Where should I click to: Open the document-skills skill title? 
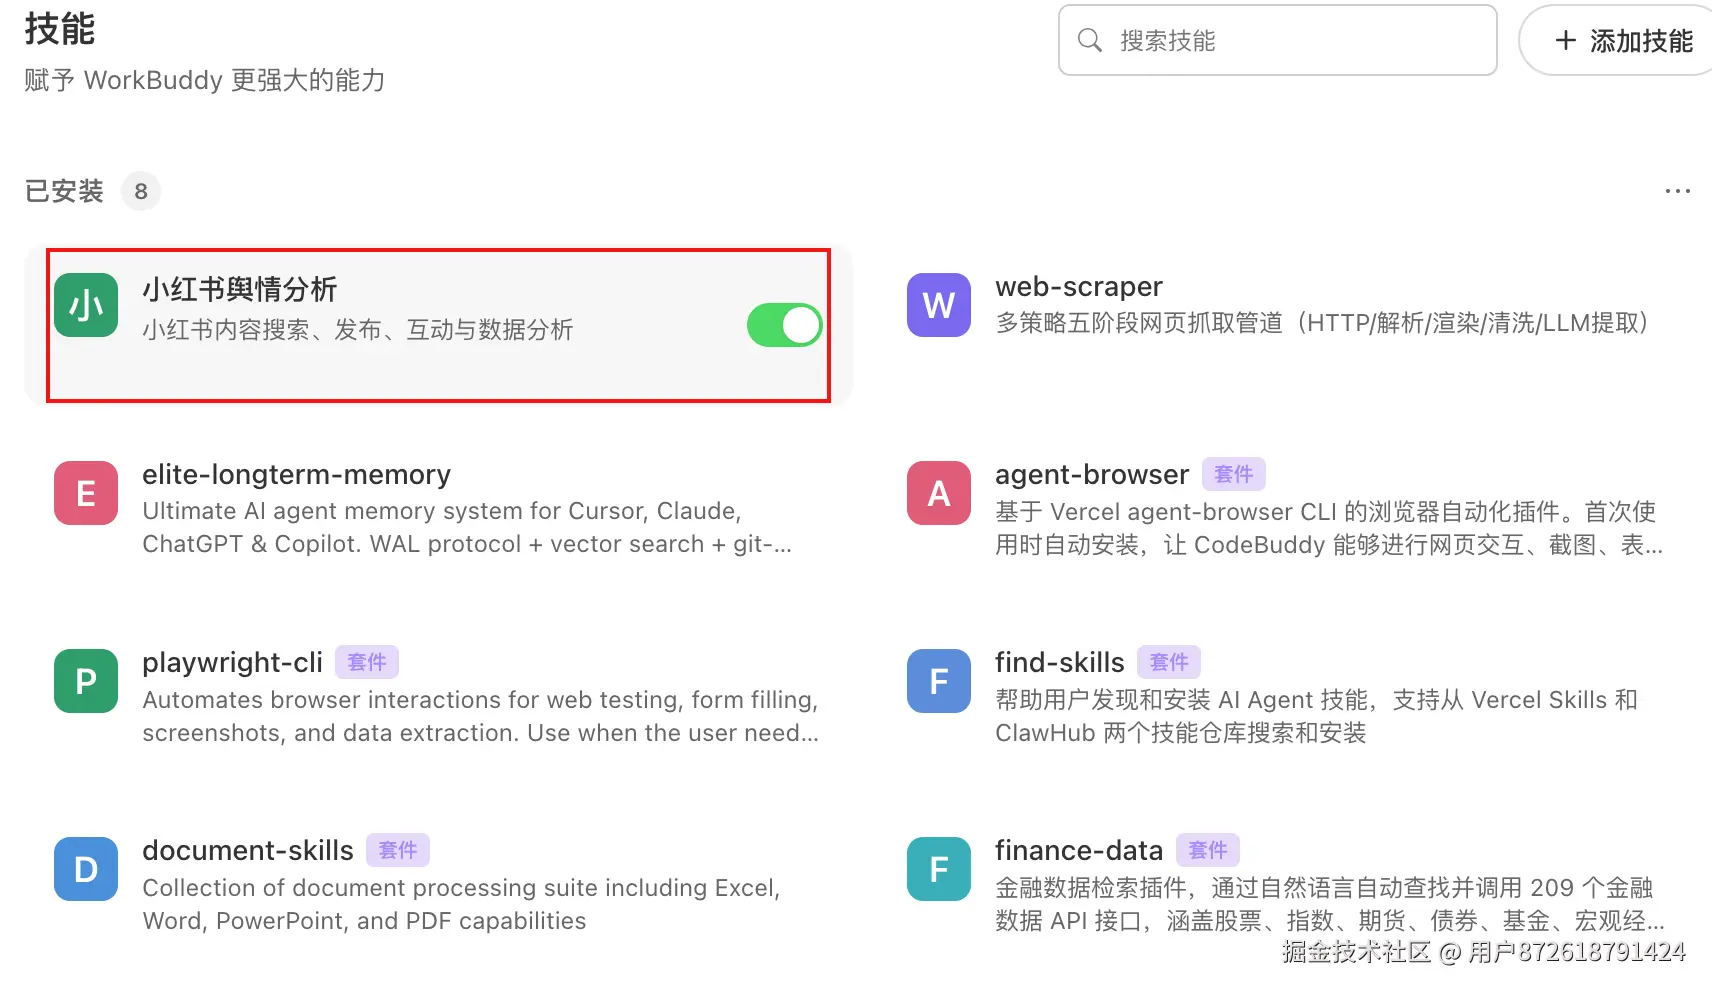[x=248, y=851]
